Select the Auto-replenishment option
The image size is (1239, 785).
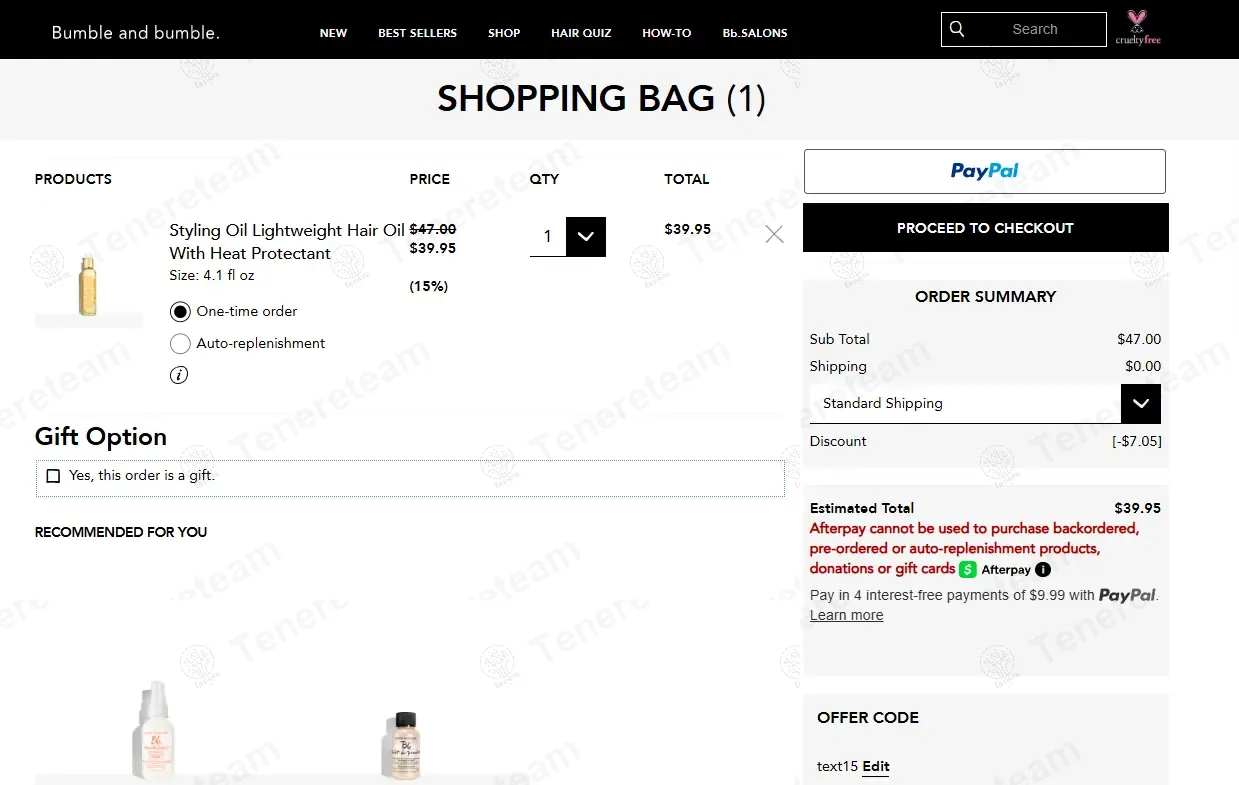[180, 344]
